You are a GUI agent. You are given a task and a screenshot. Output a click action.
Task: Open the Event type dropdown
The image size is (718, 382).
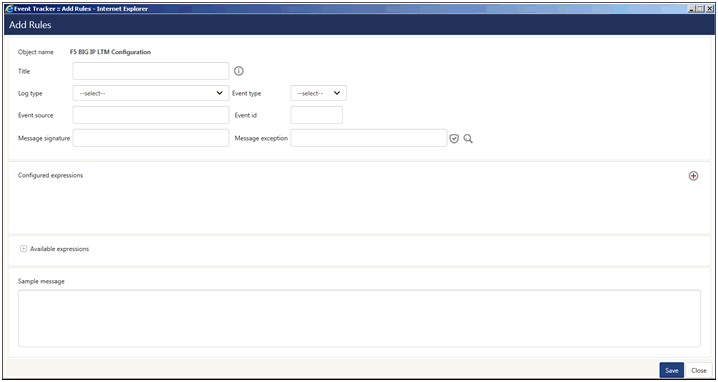[318, 93]
